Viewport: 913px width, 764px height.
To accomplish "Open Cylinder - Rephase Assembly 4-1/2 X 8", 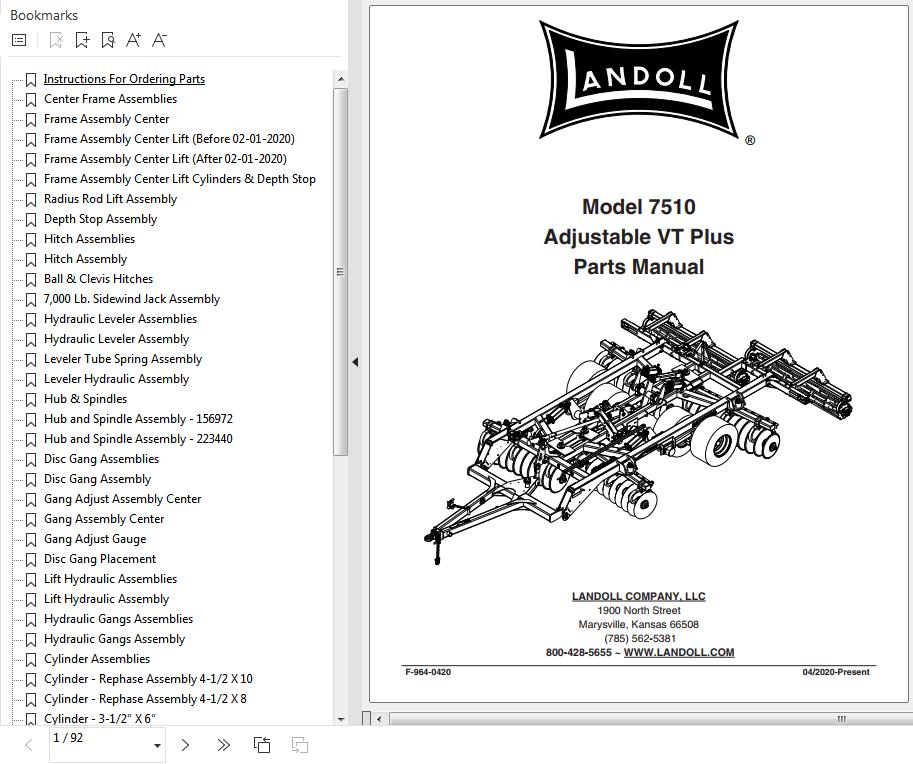I will click(x=146, y=699).
